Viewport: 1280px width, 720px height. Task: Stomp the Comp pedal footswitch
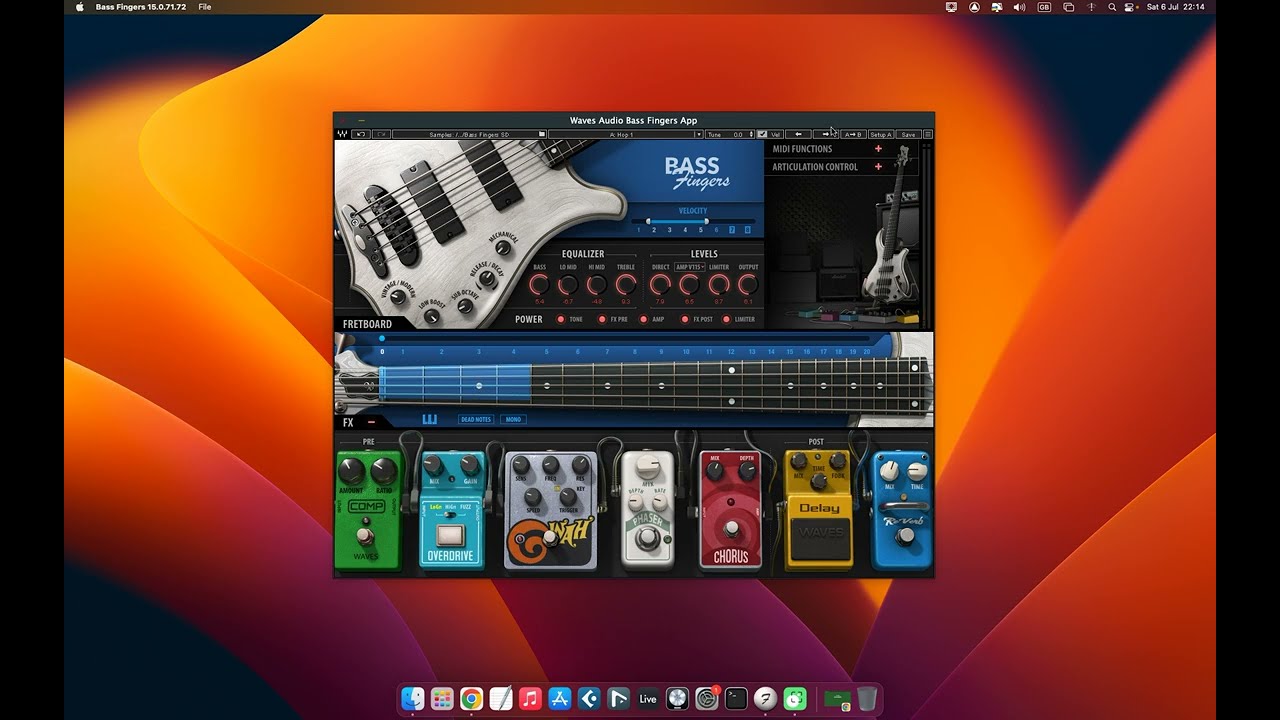click(365, 535)
